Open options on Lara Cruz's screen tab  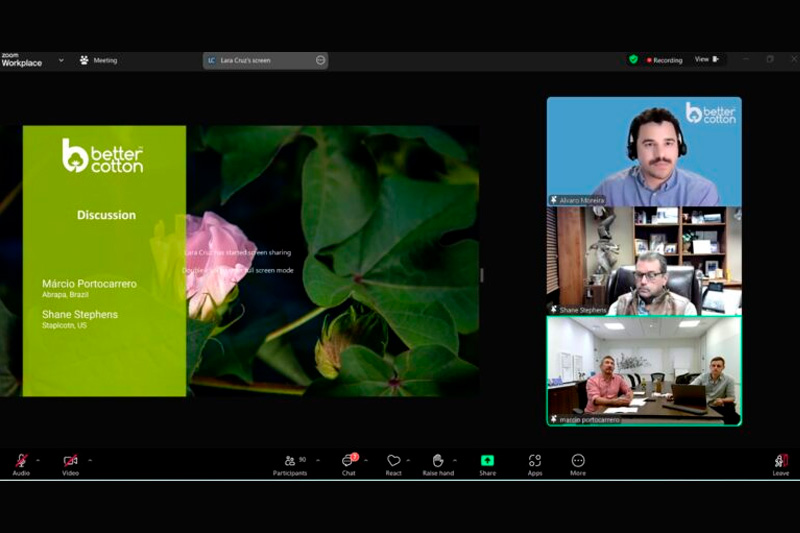pos(320,60)
